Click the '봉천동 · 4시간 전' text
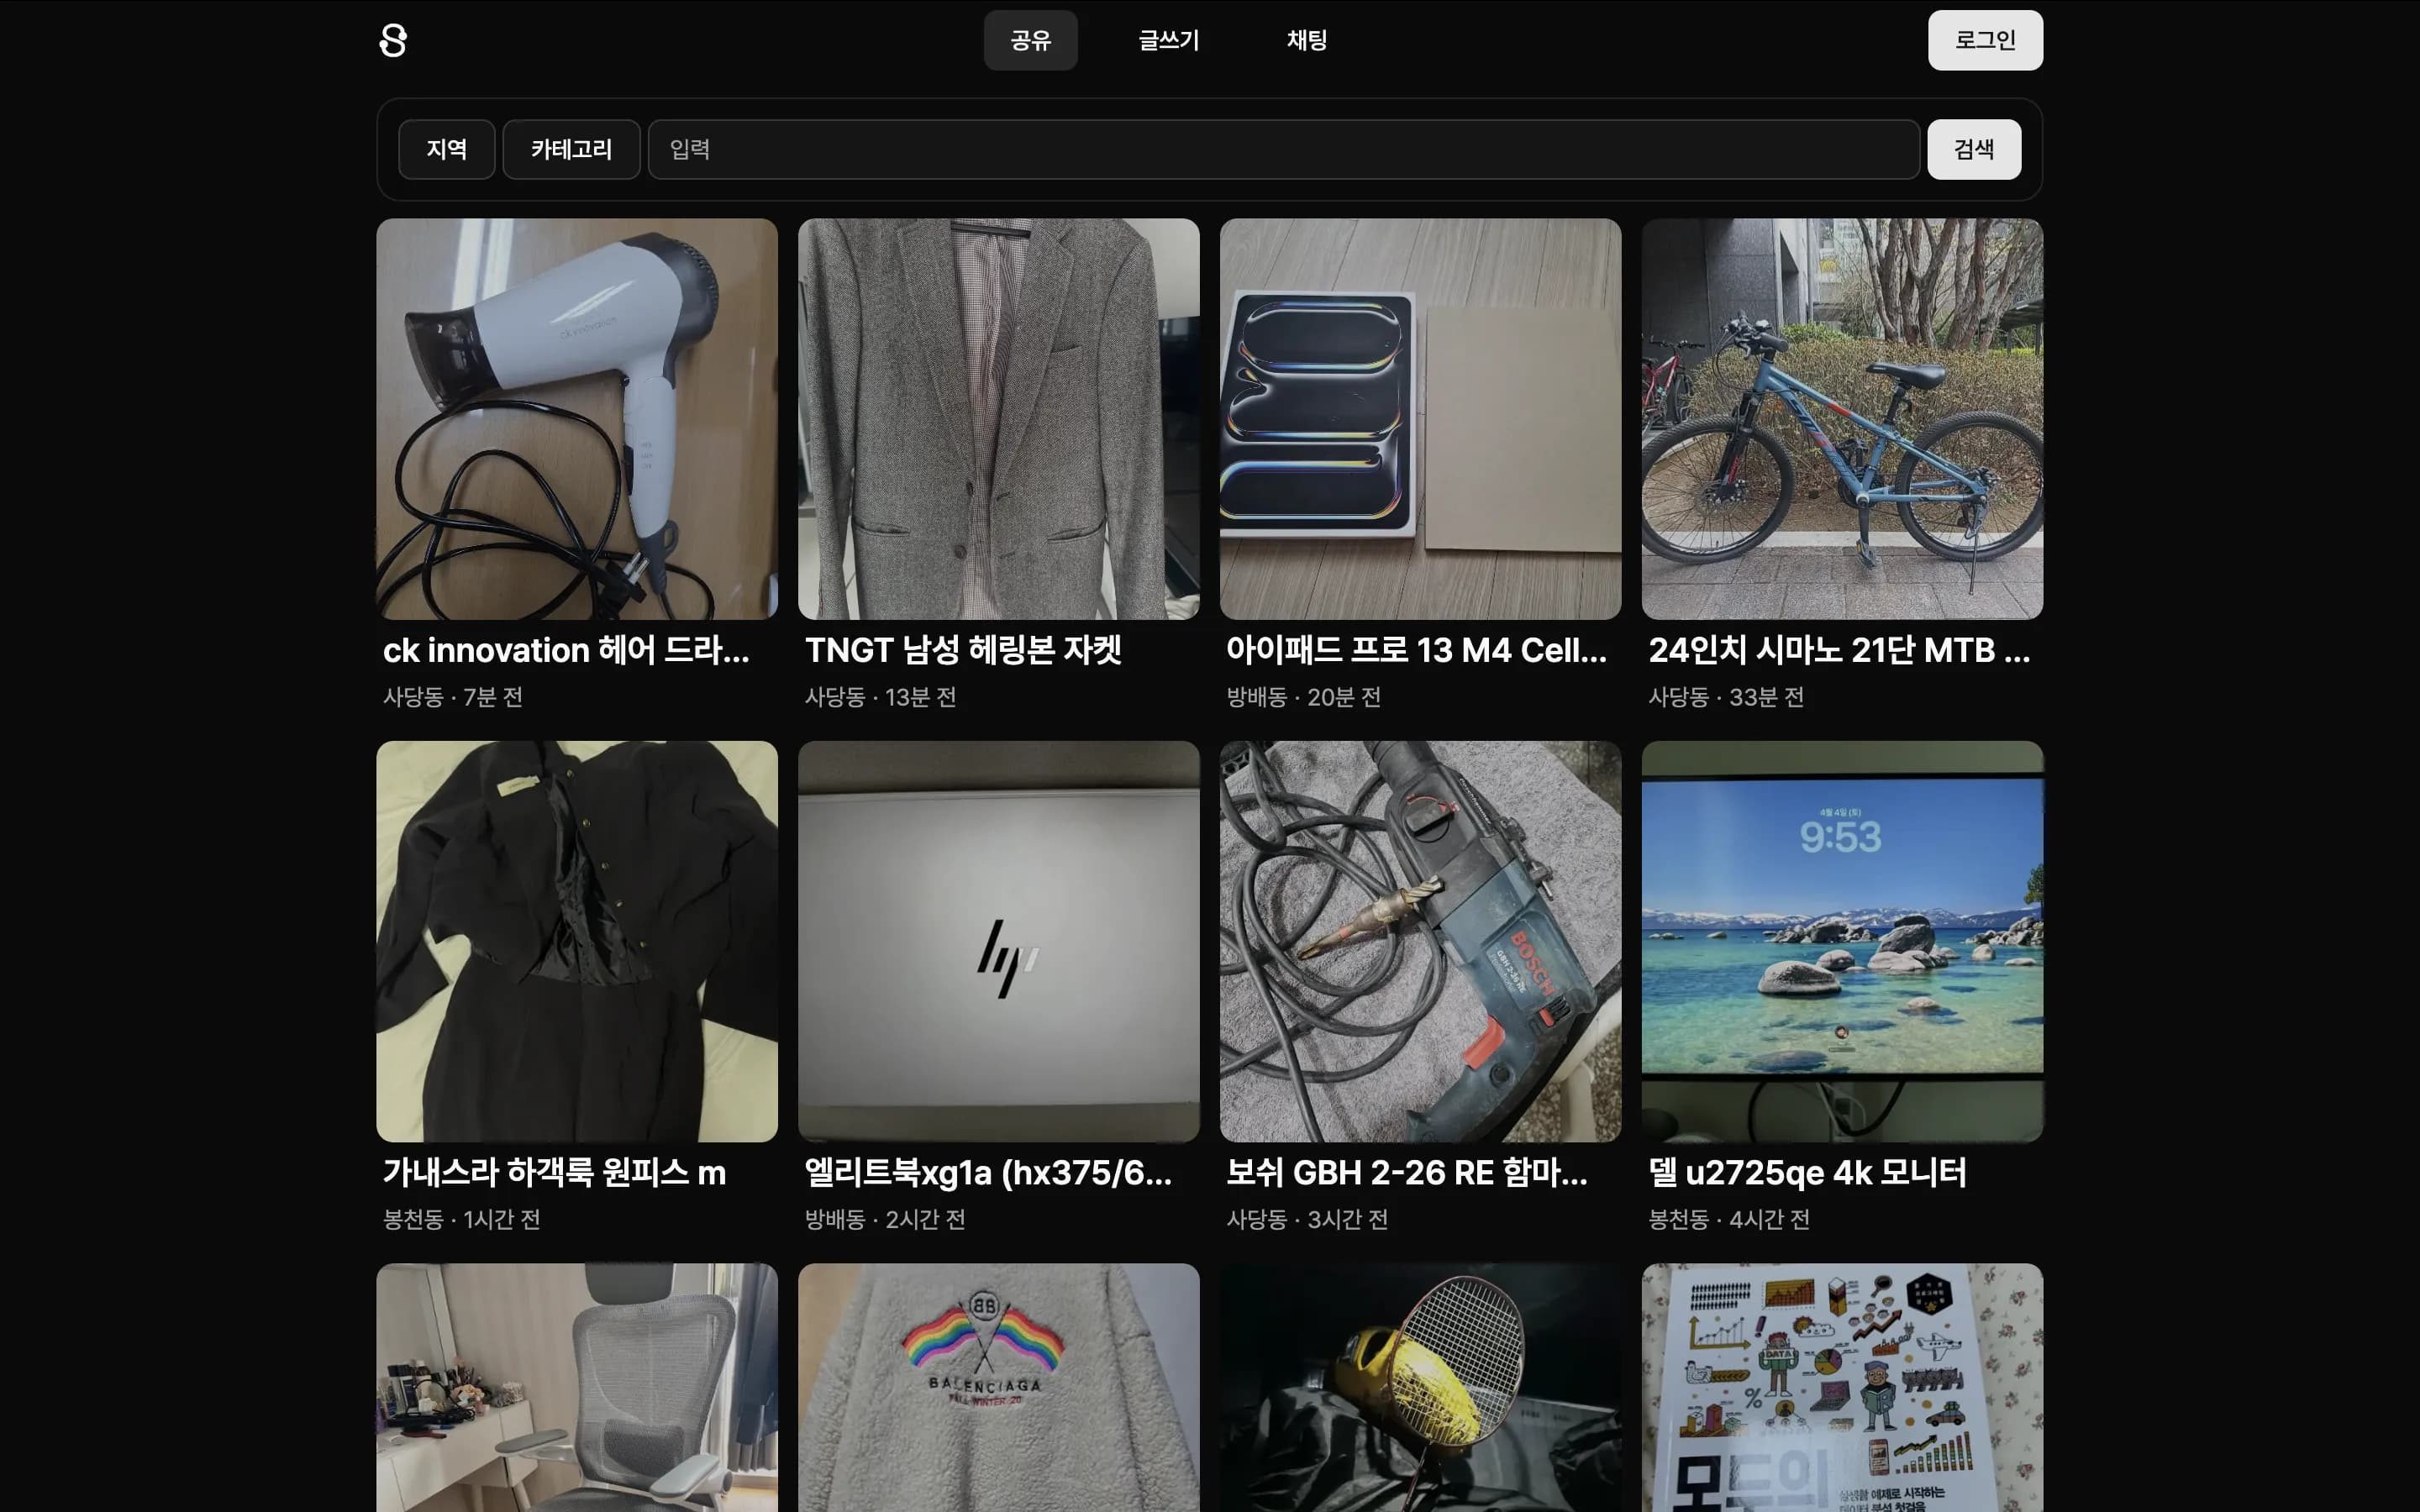Image resolution: width=2420 pixels, height=1512 pixels. click(1729, 1219)
